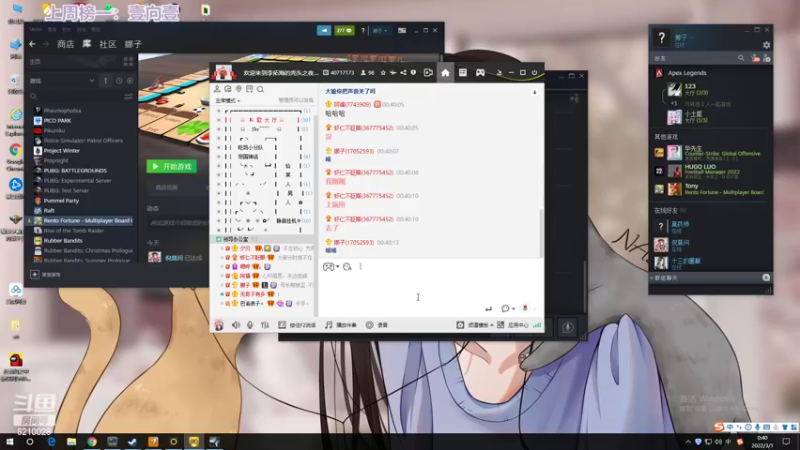Open the Windows Start menu
Viewport: 800px width, 450px height.
9,442
